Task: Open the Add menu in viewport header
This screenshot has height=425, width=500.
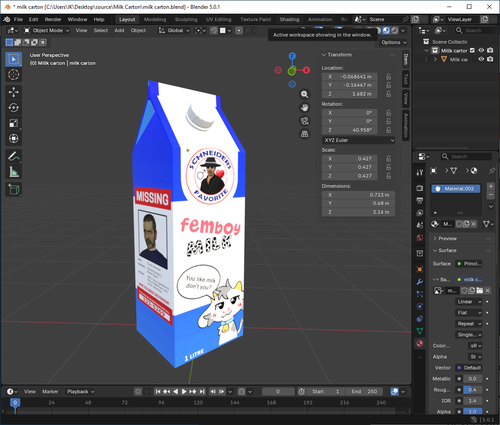Action: (119, 31)
